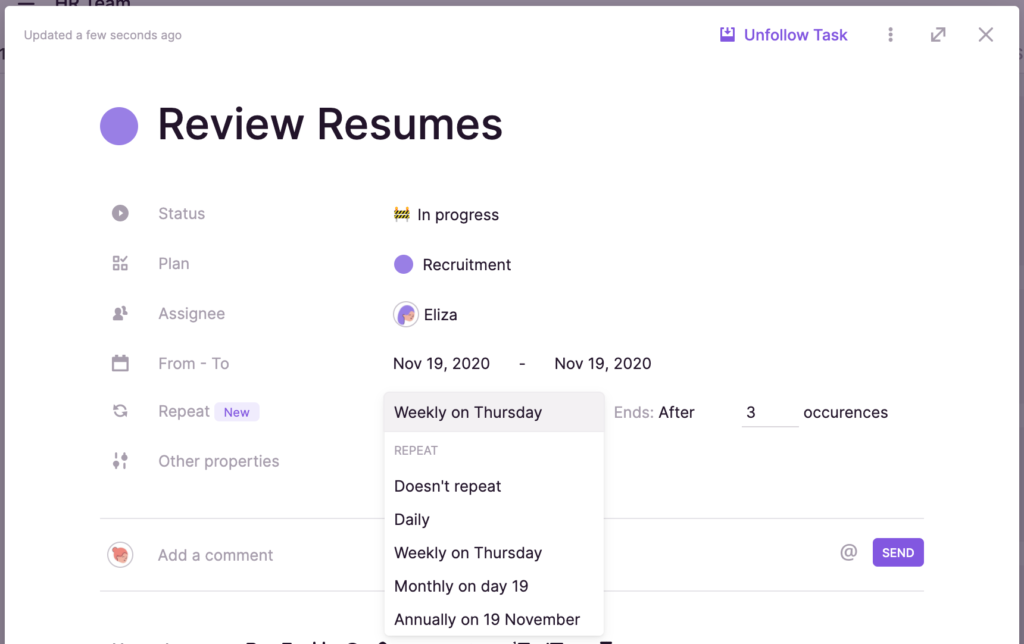Click the @ mention icon
This screenshot has width=1024, height=644.
[848, 552]
